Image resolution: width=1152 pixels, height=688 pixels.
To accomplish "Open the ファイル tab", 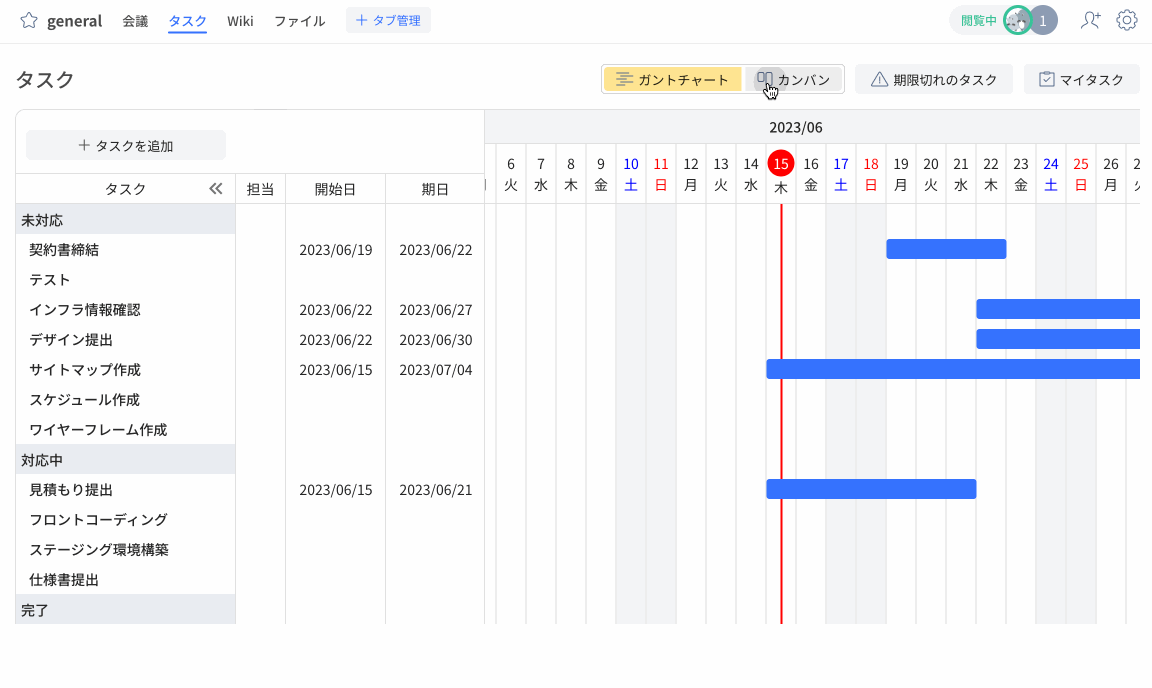I will point(299,21).
